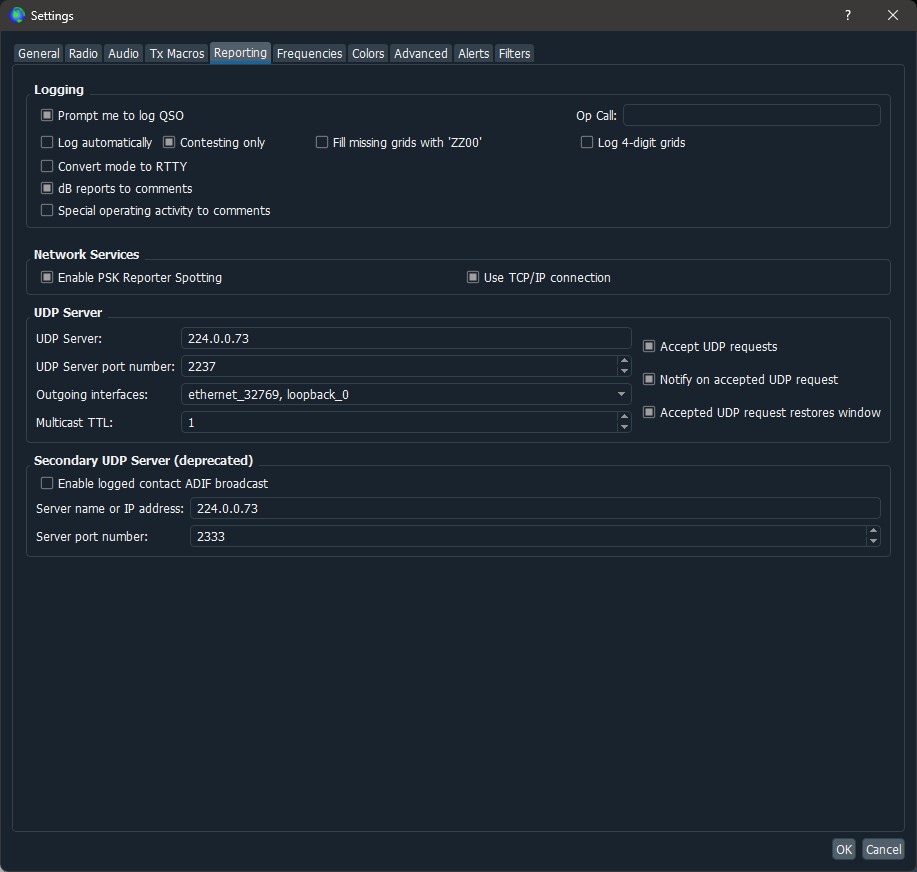Enable Log automatically checkbox
Viewport: 917px width, 872px height.
[x=47, y=143]
